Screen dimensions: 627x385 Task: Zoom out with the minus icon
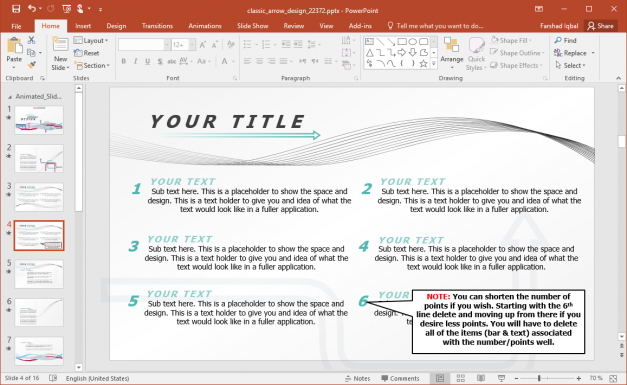pyautogui.click(x=516, y=378)
